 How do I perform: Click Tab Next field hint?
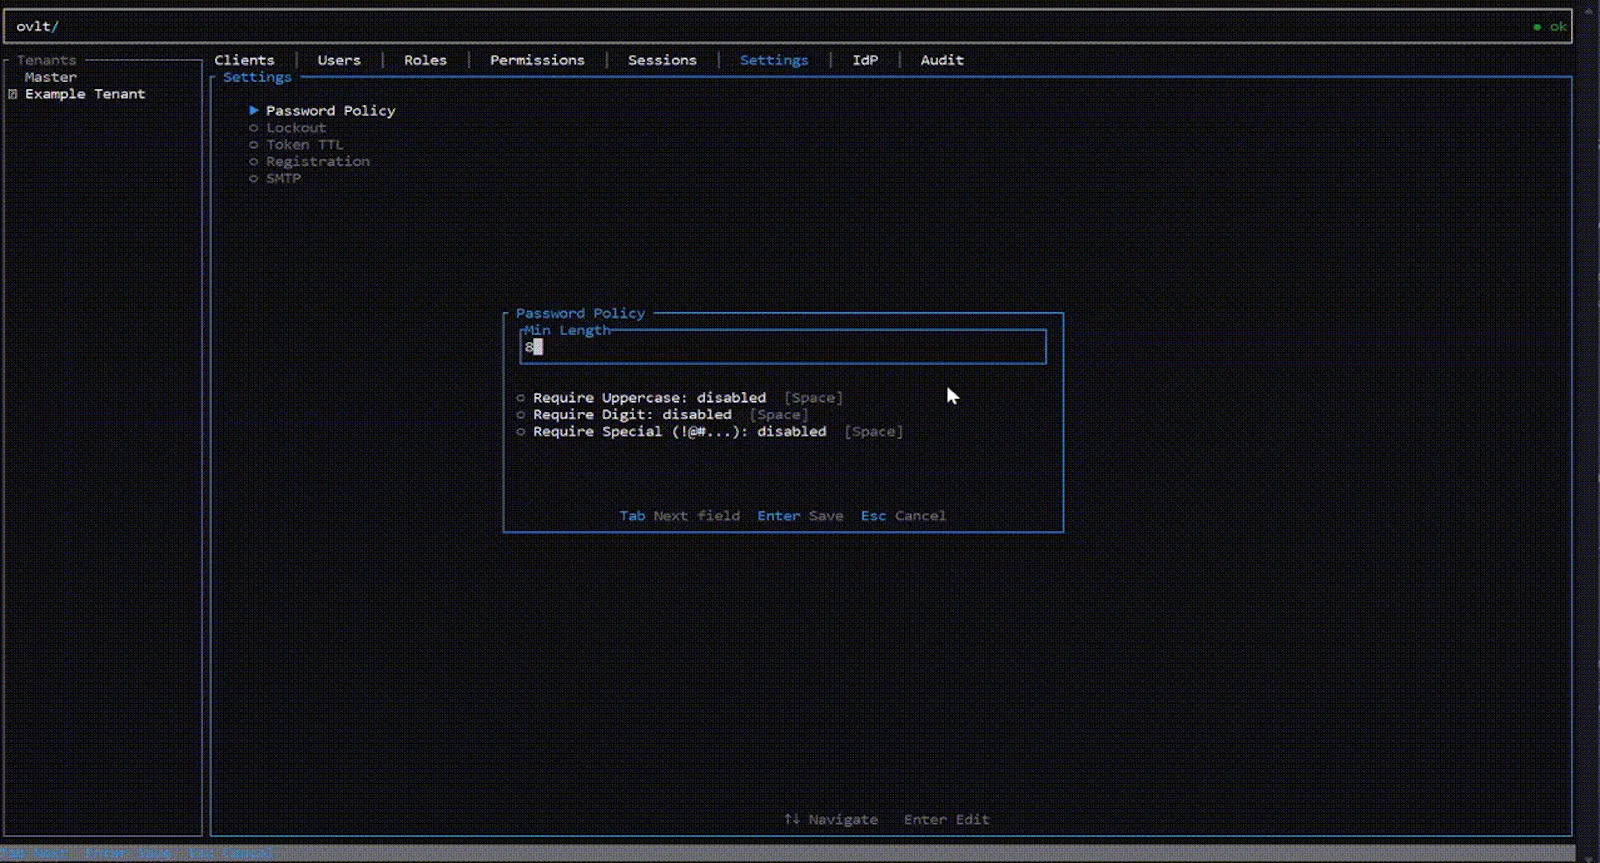pyautogui.click(x=680, y=516)
